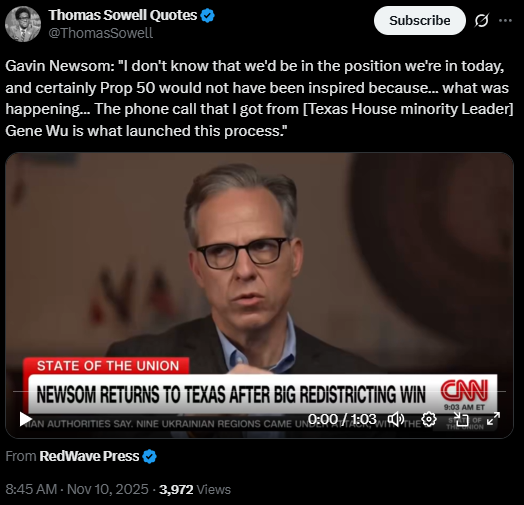Image resolution: width=524 pixels, height=505 pixels.
Task: Open video settings gear icon
Action: pyautogui.click(x=429, y=419)
